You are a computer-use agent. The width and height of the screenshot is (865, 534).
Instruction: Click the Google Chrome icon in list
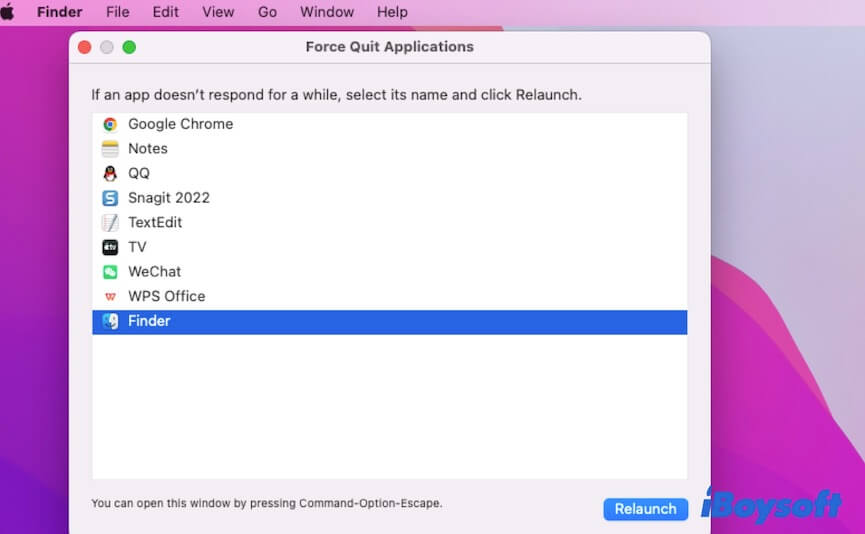(x=110, y=124)
